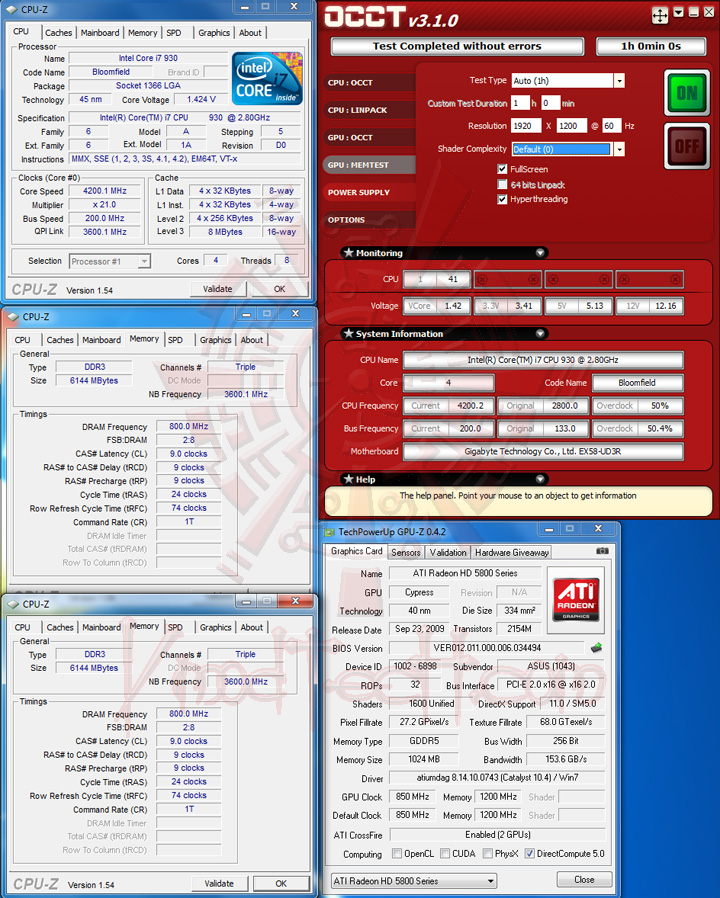The height and width of the screenshot is (898, 720).
Task: Select GPU : MEMTEST in OCCT
Action: [369, 165]
